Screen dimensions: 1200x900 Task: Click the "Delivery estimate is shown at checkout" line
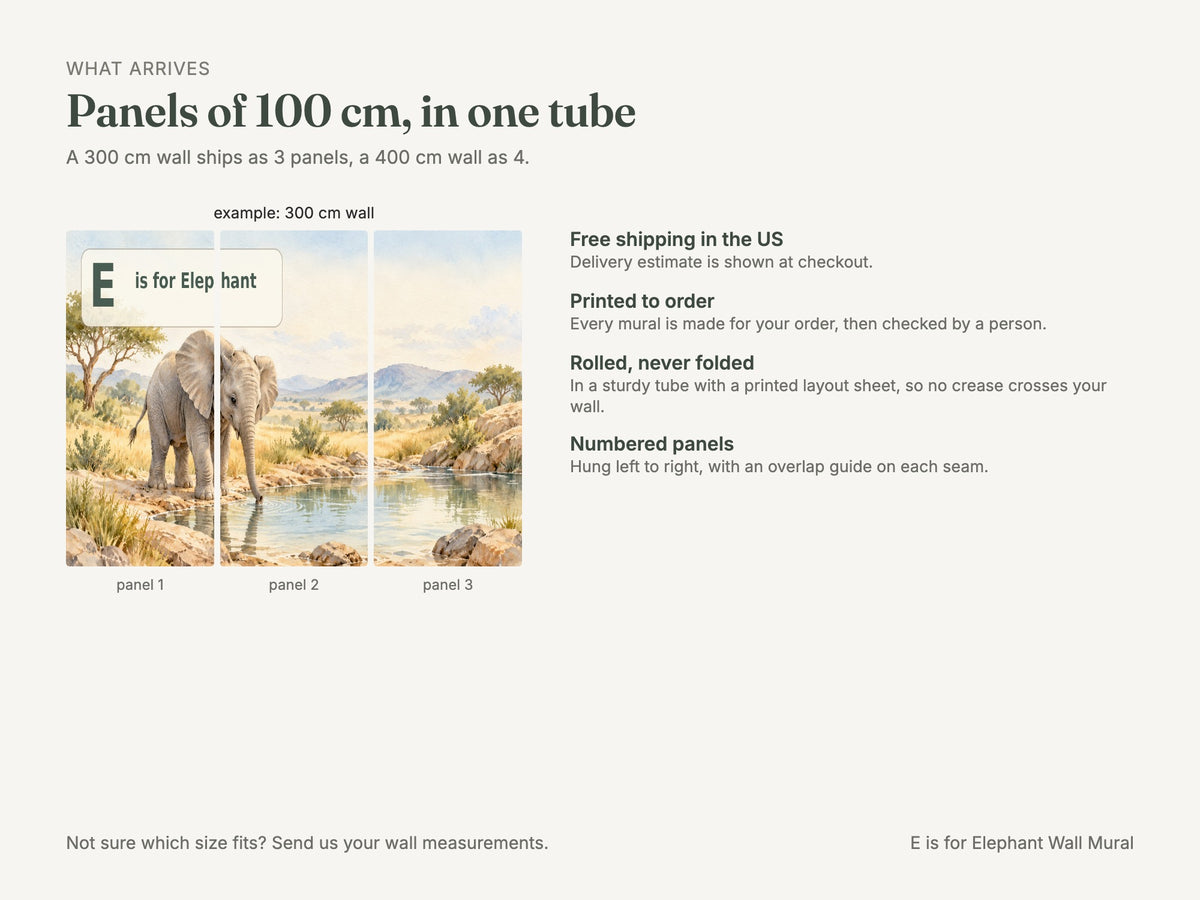[722, 262]
